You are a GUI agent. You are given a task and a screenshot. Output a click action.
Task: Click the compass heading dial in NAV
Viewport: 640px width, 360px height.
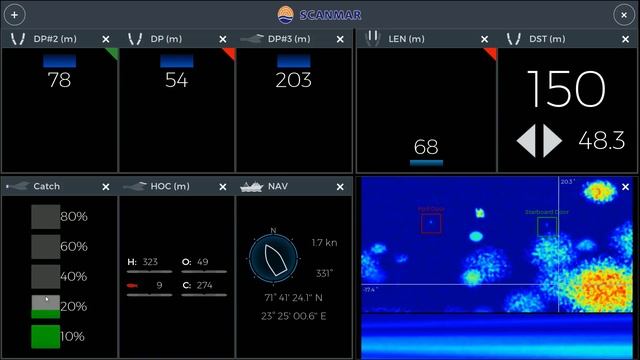[273, 258]
